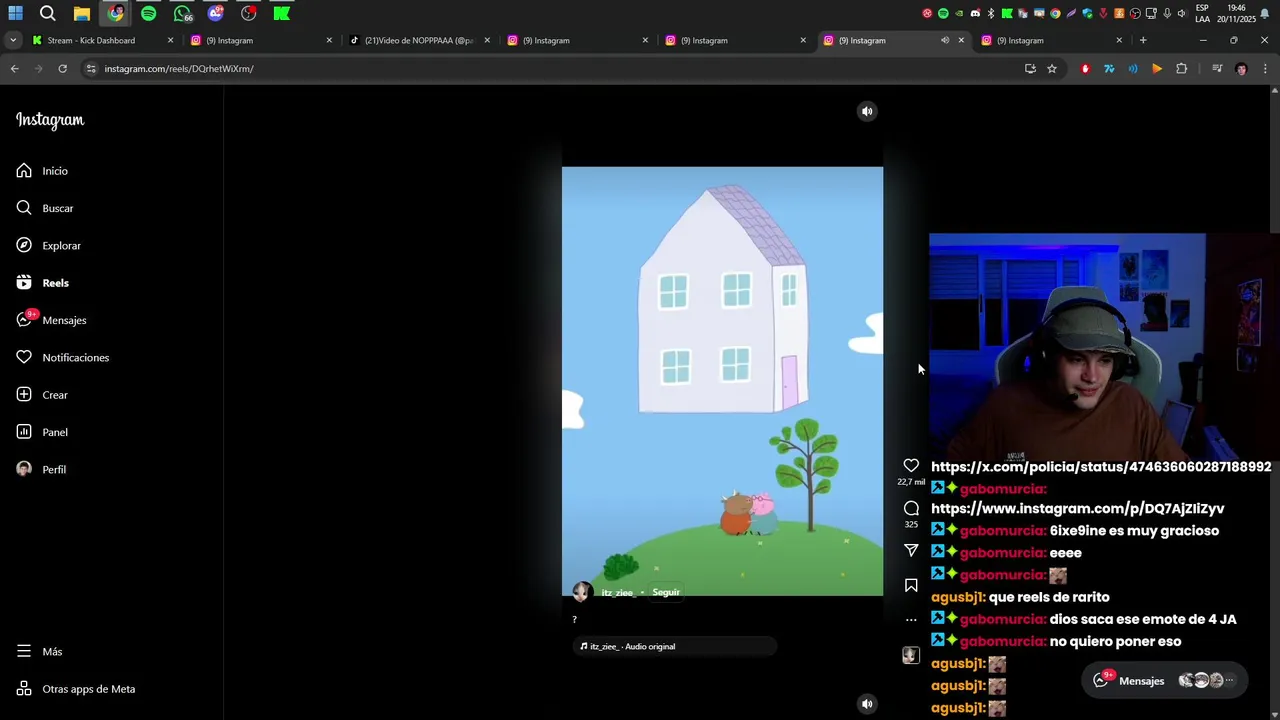The image size is (1280, 720).
Task: Open Notificaciones in the sidebar
Action: pyautogui.click(x=62, y=358)
